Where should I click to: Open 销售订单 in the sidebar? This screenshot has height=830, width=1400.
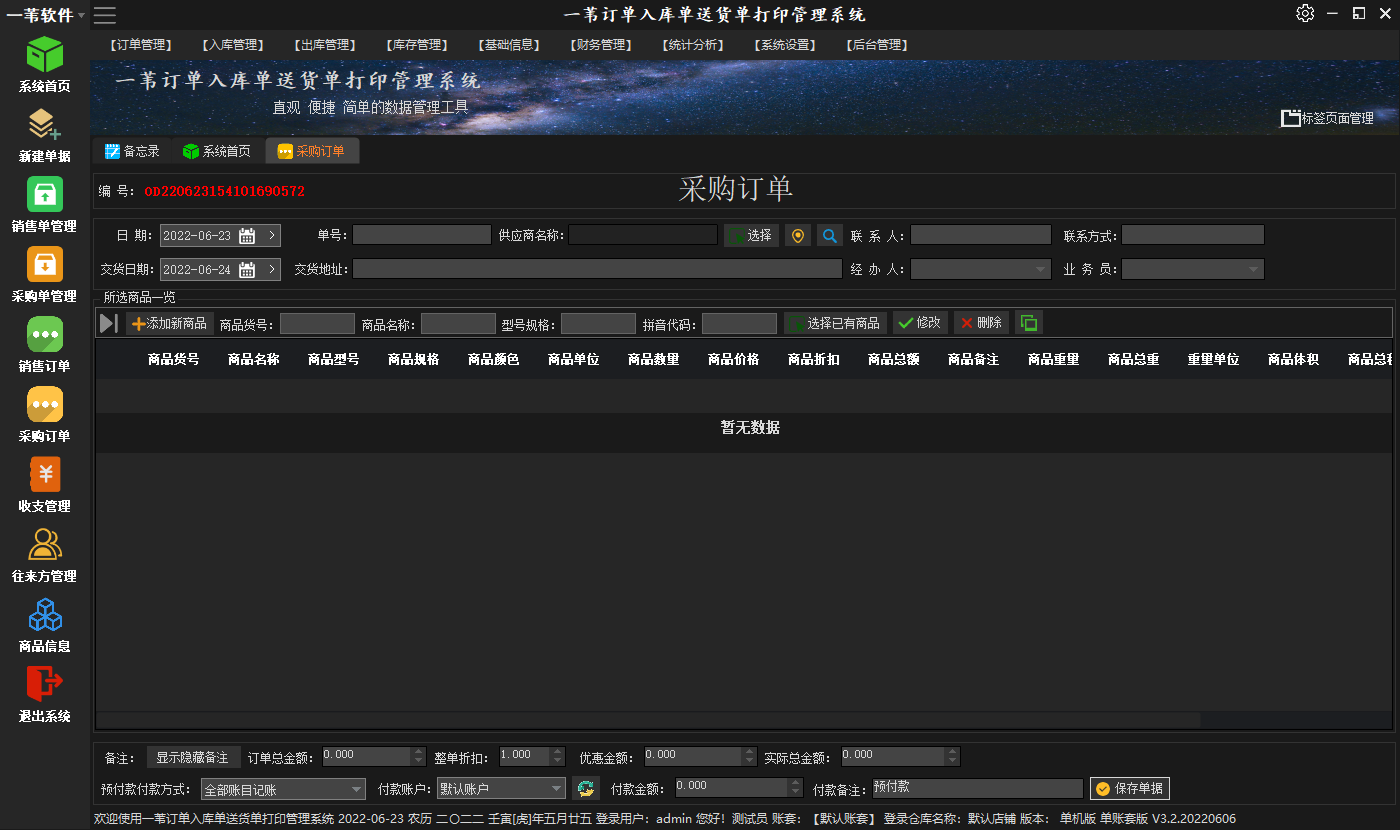point(45,345)
